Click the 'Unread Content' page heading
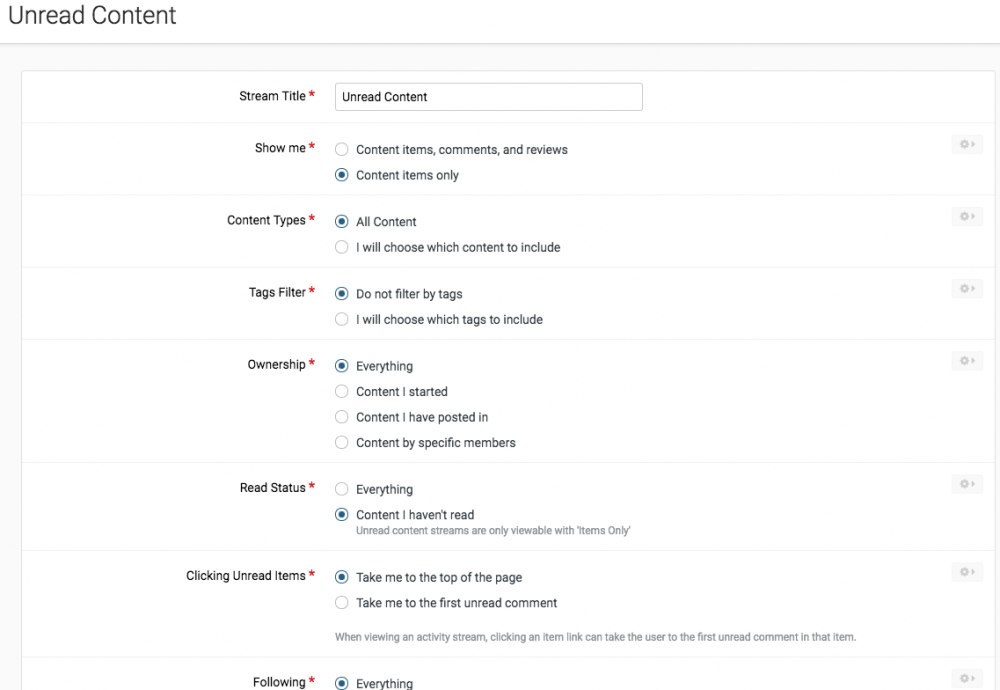Screen dimensions: 1000x690 92,15
